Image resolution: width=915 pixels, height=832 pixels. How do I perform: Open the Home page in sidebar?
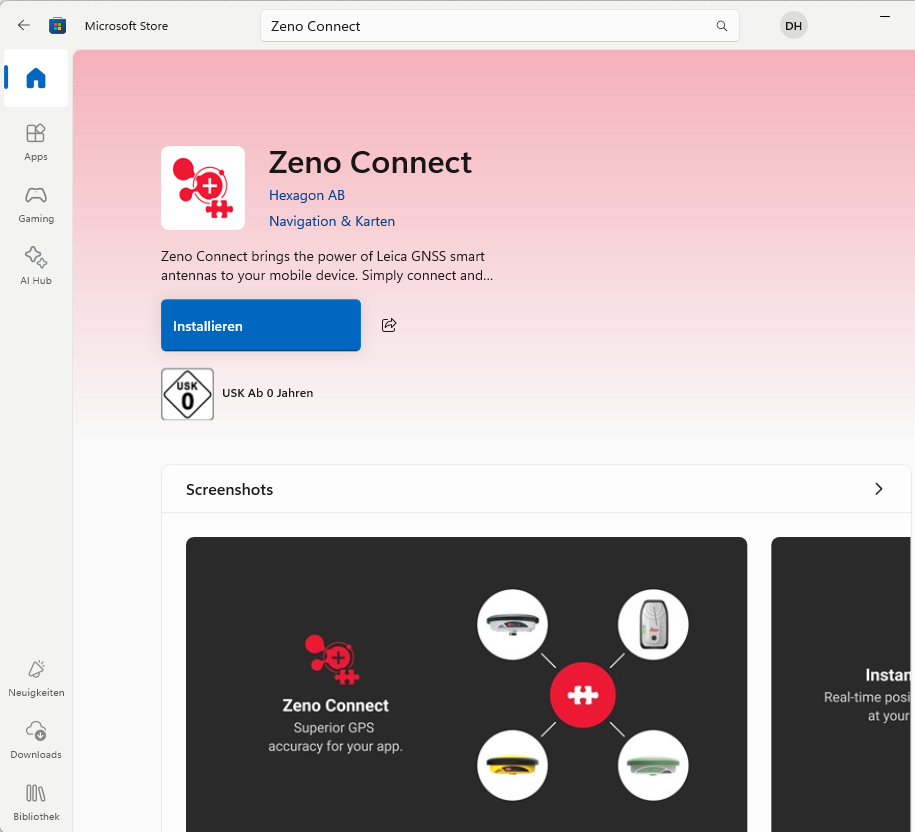pos(36,78)
